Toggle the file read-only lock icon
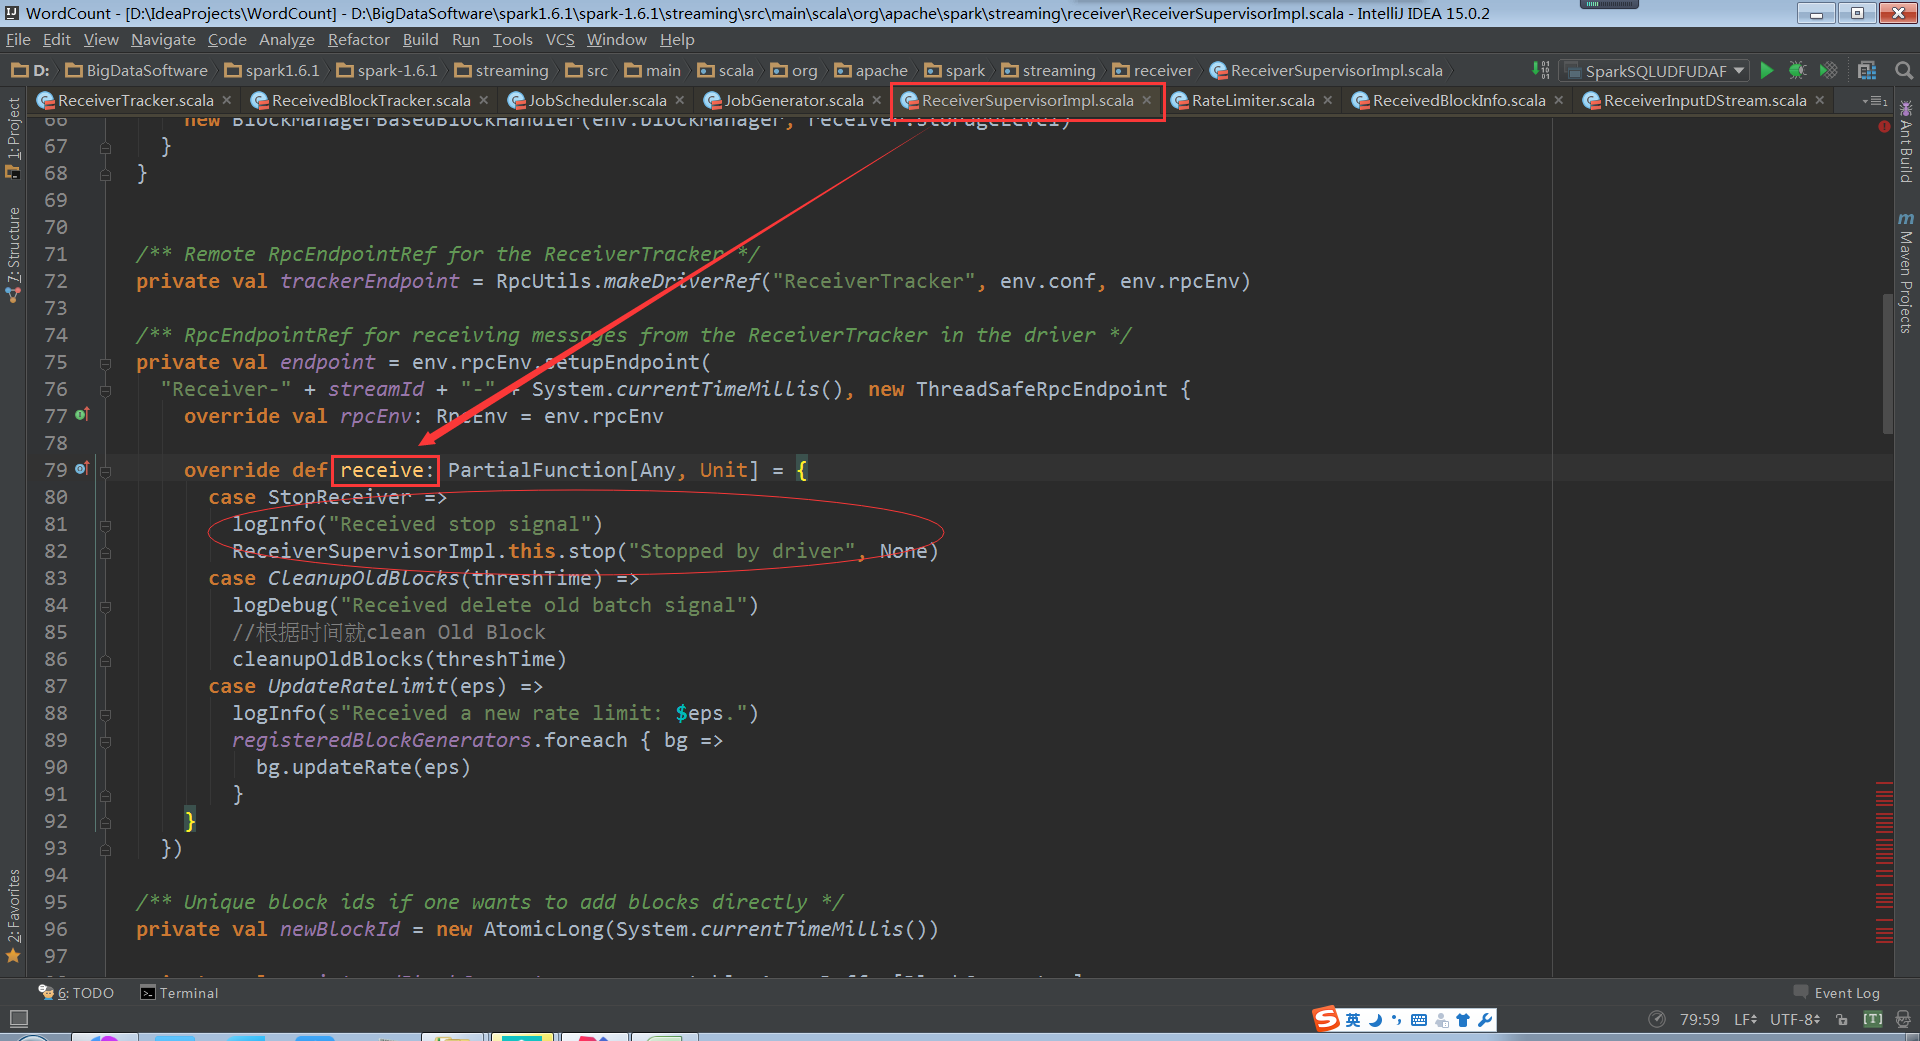This screenshot has width=1920, height=1041. point(1842,1019)
